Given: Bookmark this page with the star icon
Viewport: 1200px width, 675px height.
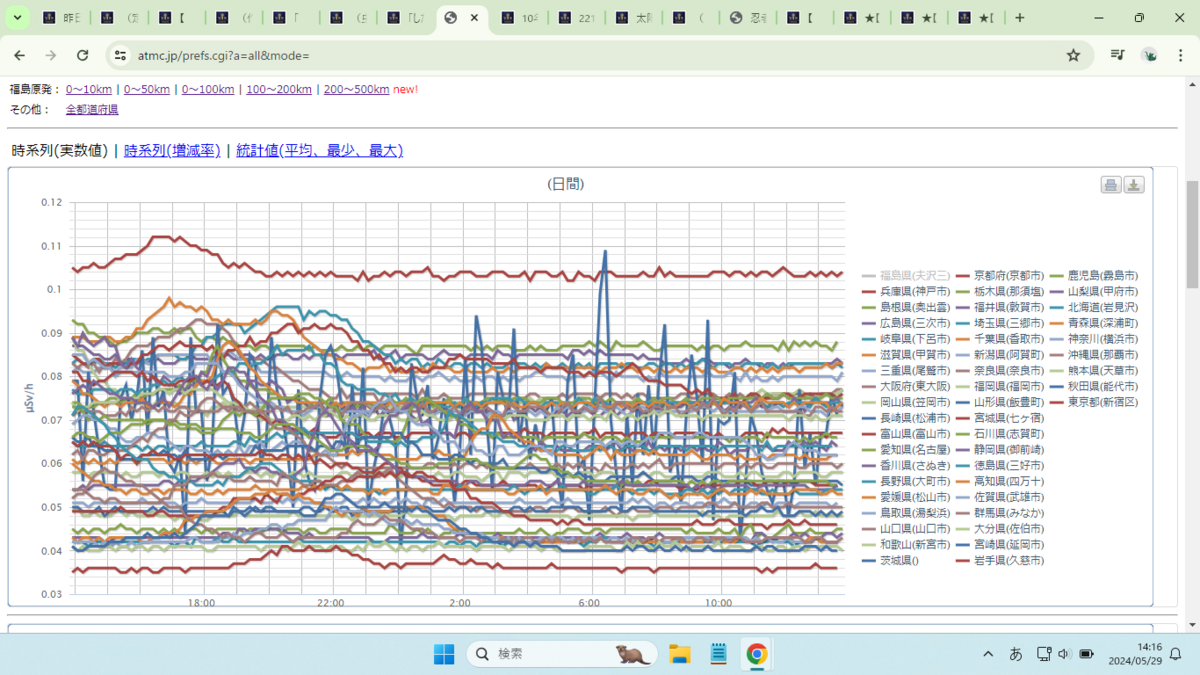Looking at the screenshot, I should 1073,56.
